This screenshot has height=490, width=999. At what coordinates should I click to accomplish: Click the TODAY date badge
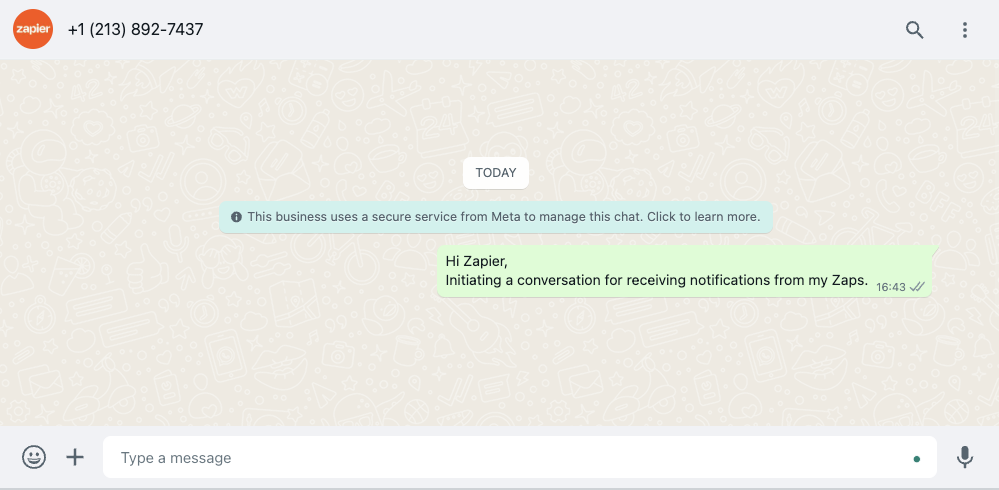point(496,173)
